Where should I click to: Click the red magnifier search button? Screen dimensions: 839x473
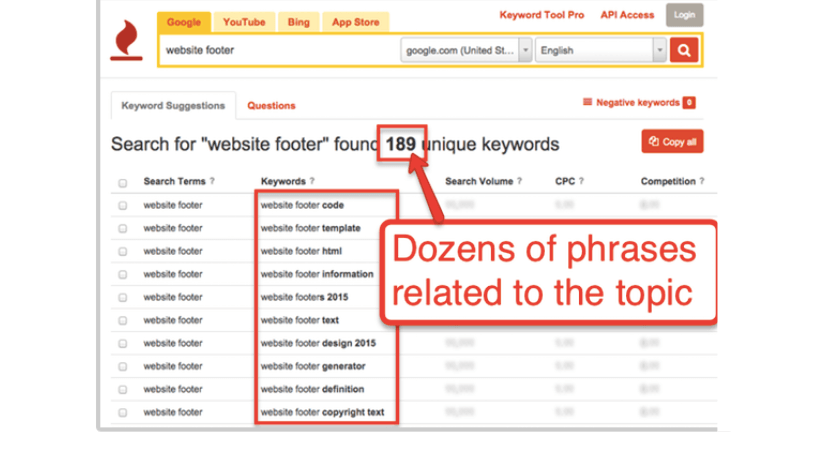coord(684,50)
